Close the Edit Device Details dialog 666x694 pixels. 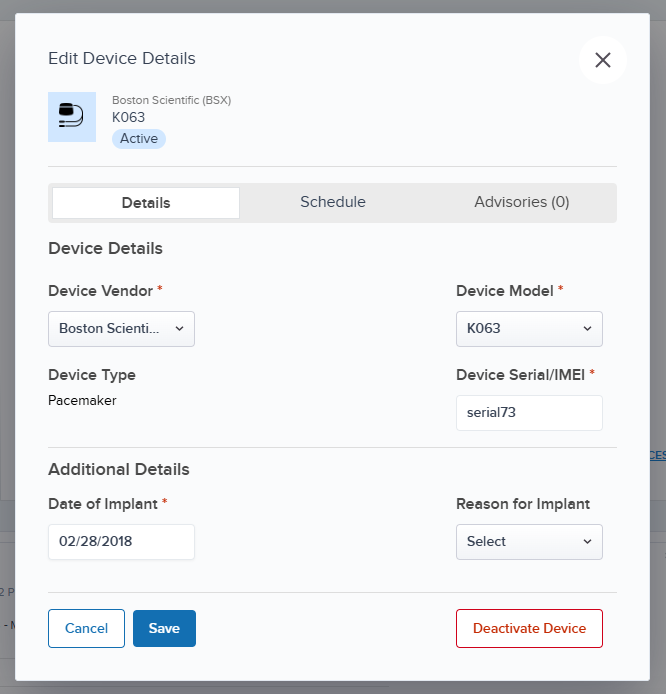pos(602,60)
